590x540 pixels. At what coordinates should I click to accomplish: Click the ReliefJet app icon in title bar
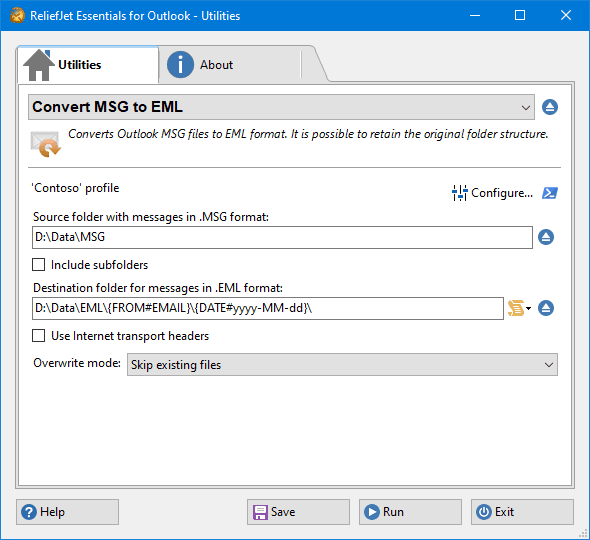click(17, 15)
